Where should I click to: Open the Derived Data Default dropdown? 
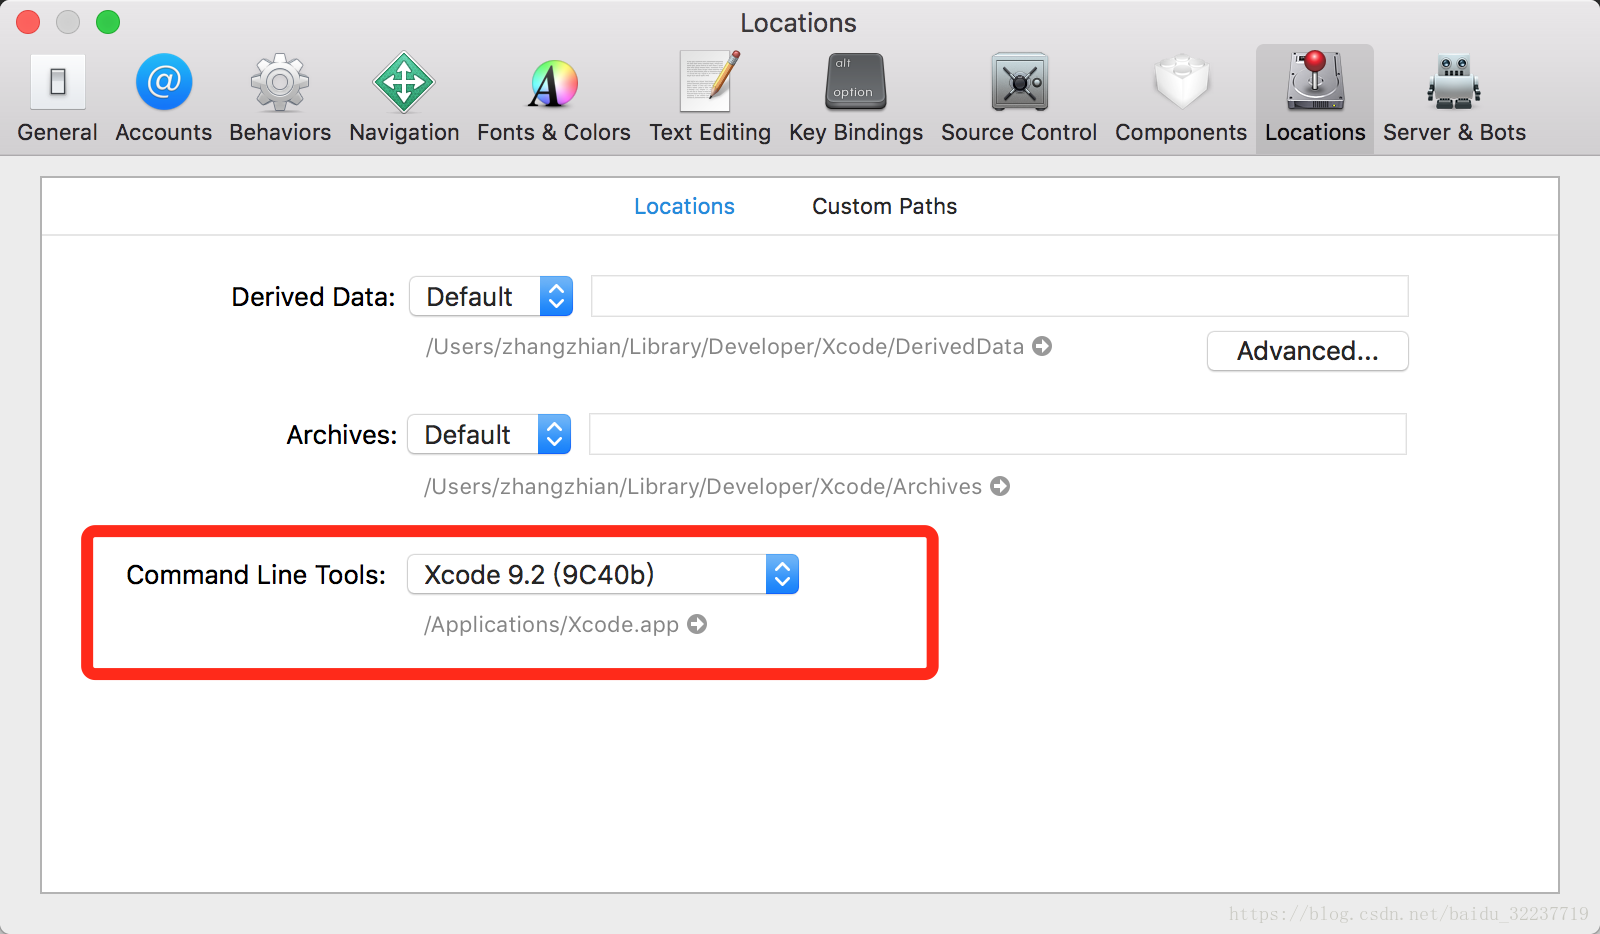pyautogui.click(x=491, y=296)
